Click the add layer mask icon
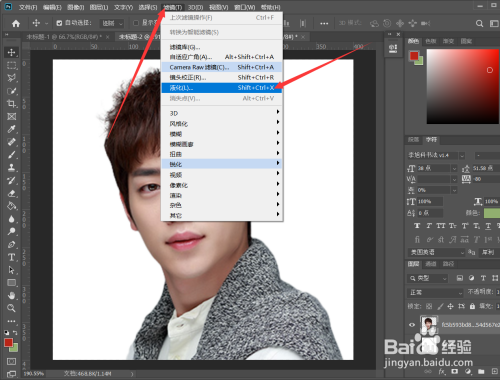Viewport: 500px width, 380px height. [454, 371]
